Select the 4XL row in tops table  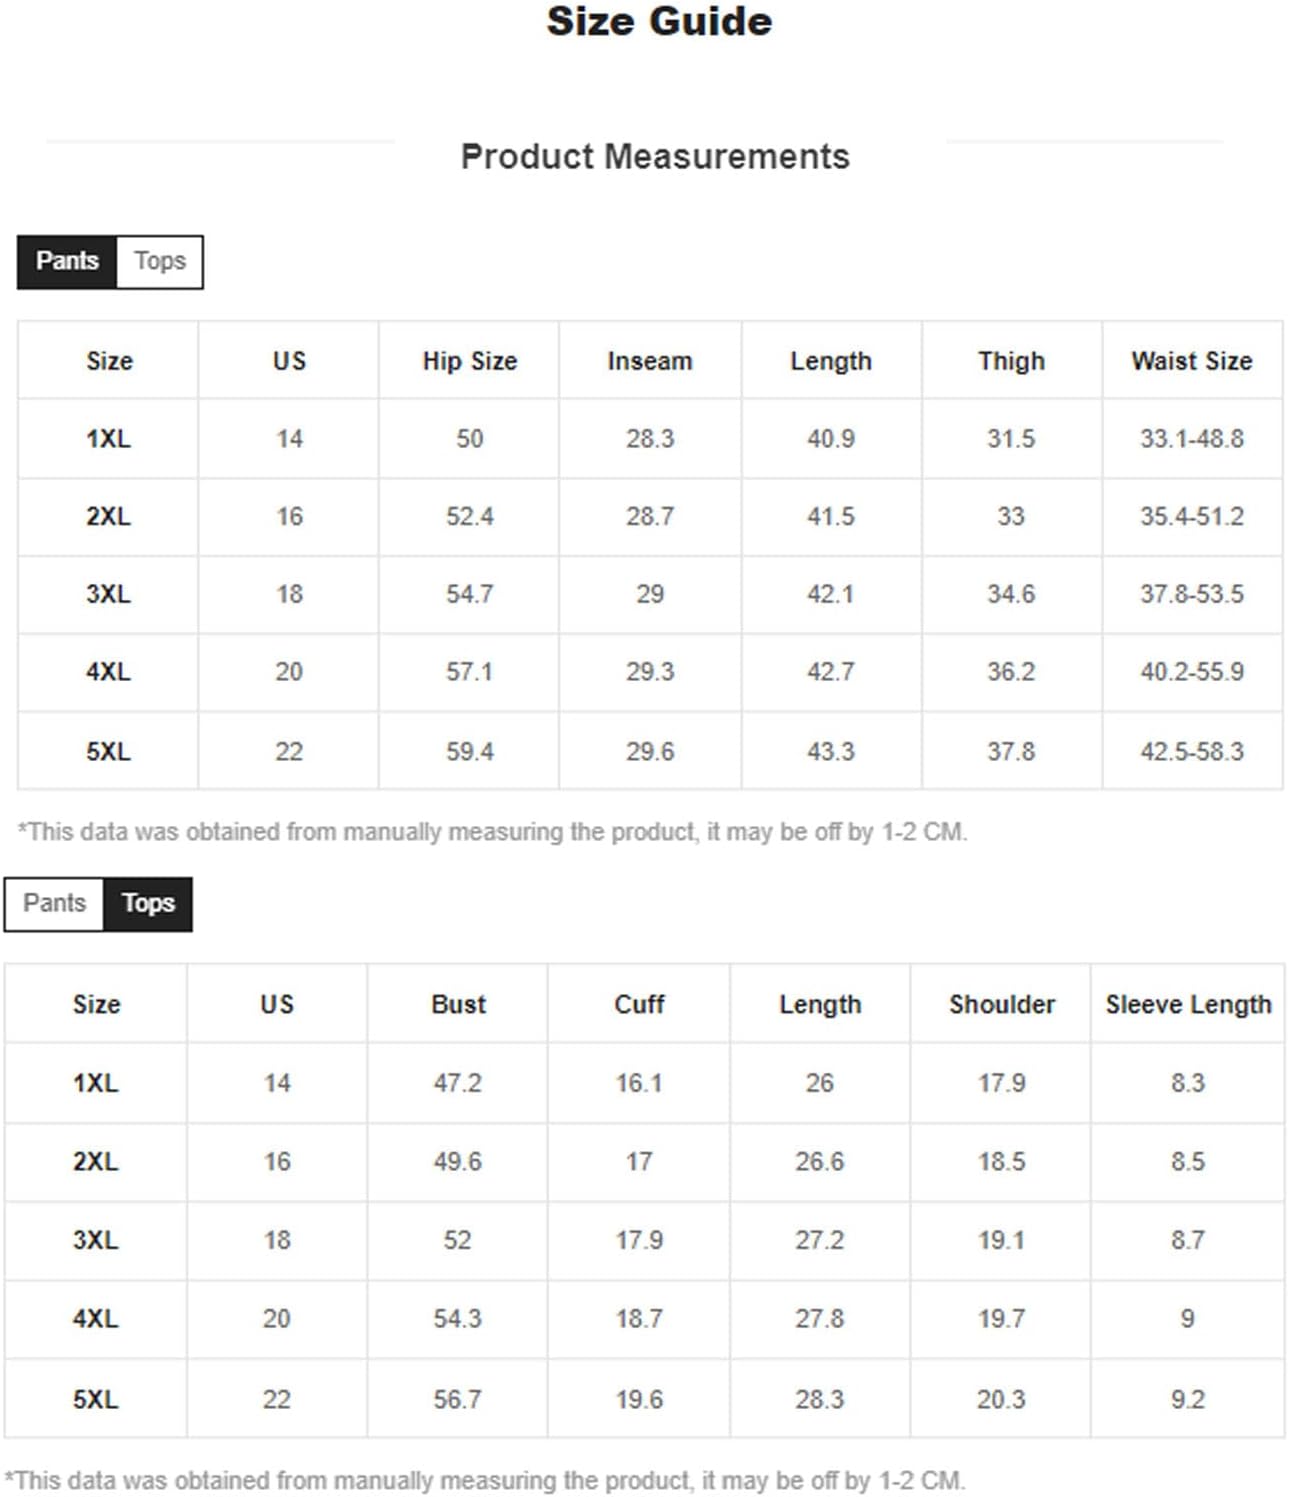click(645, 1319)
